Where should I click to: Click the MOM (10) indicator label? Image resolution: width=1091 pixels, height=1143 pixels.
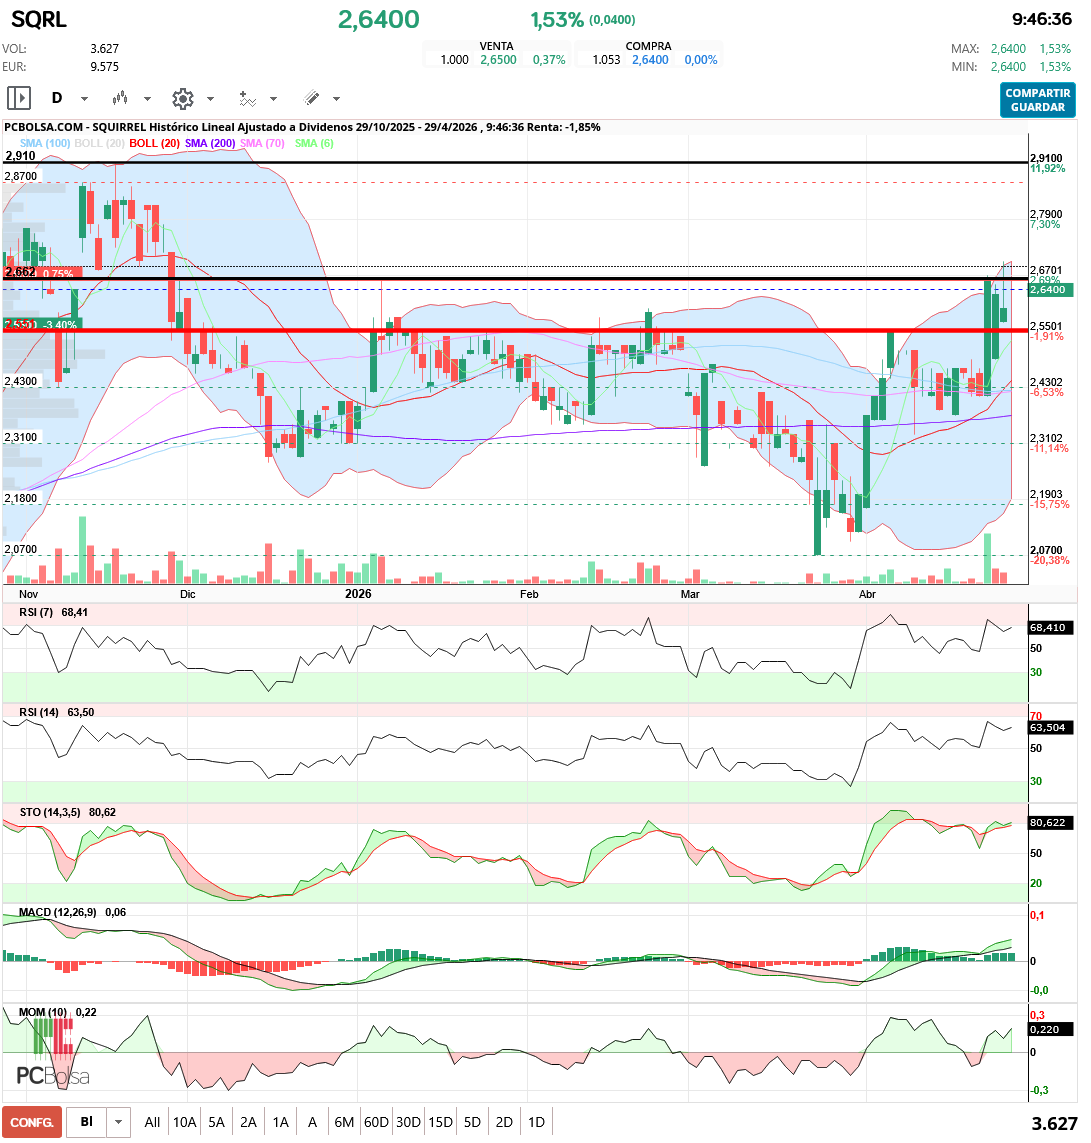click(x=42, y=1012)
